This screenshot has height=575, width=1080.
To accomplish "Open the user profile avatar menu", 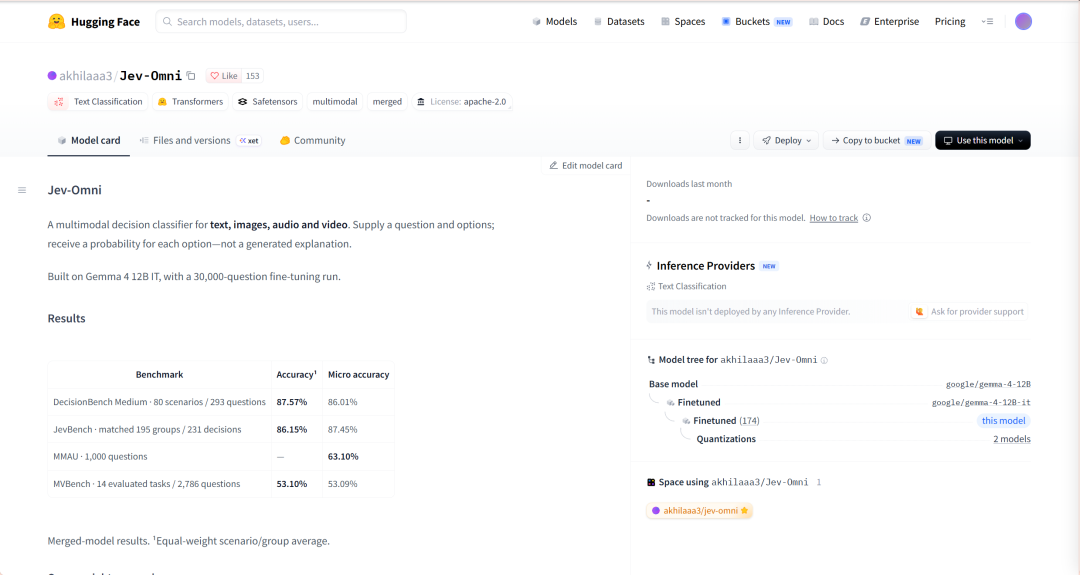I will point(1024,21).
